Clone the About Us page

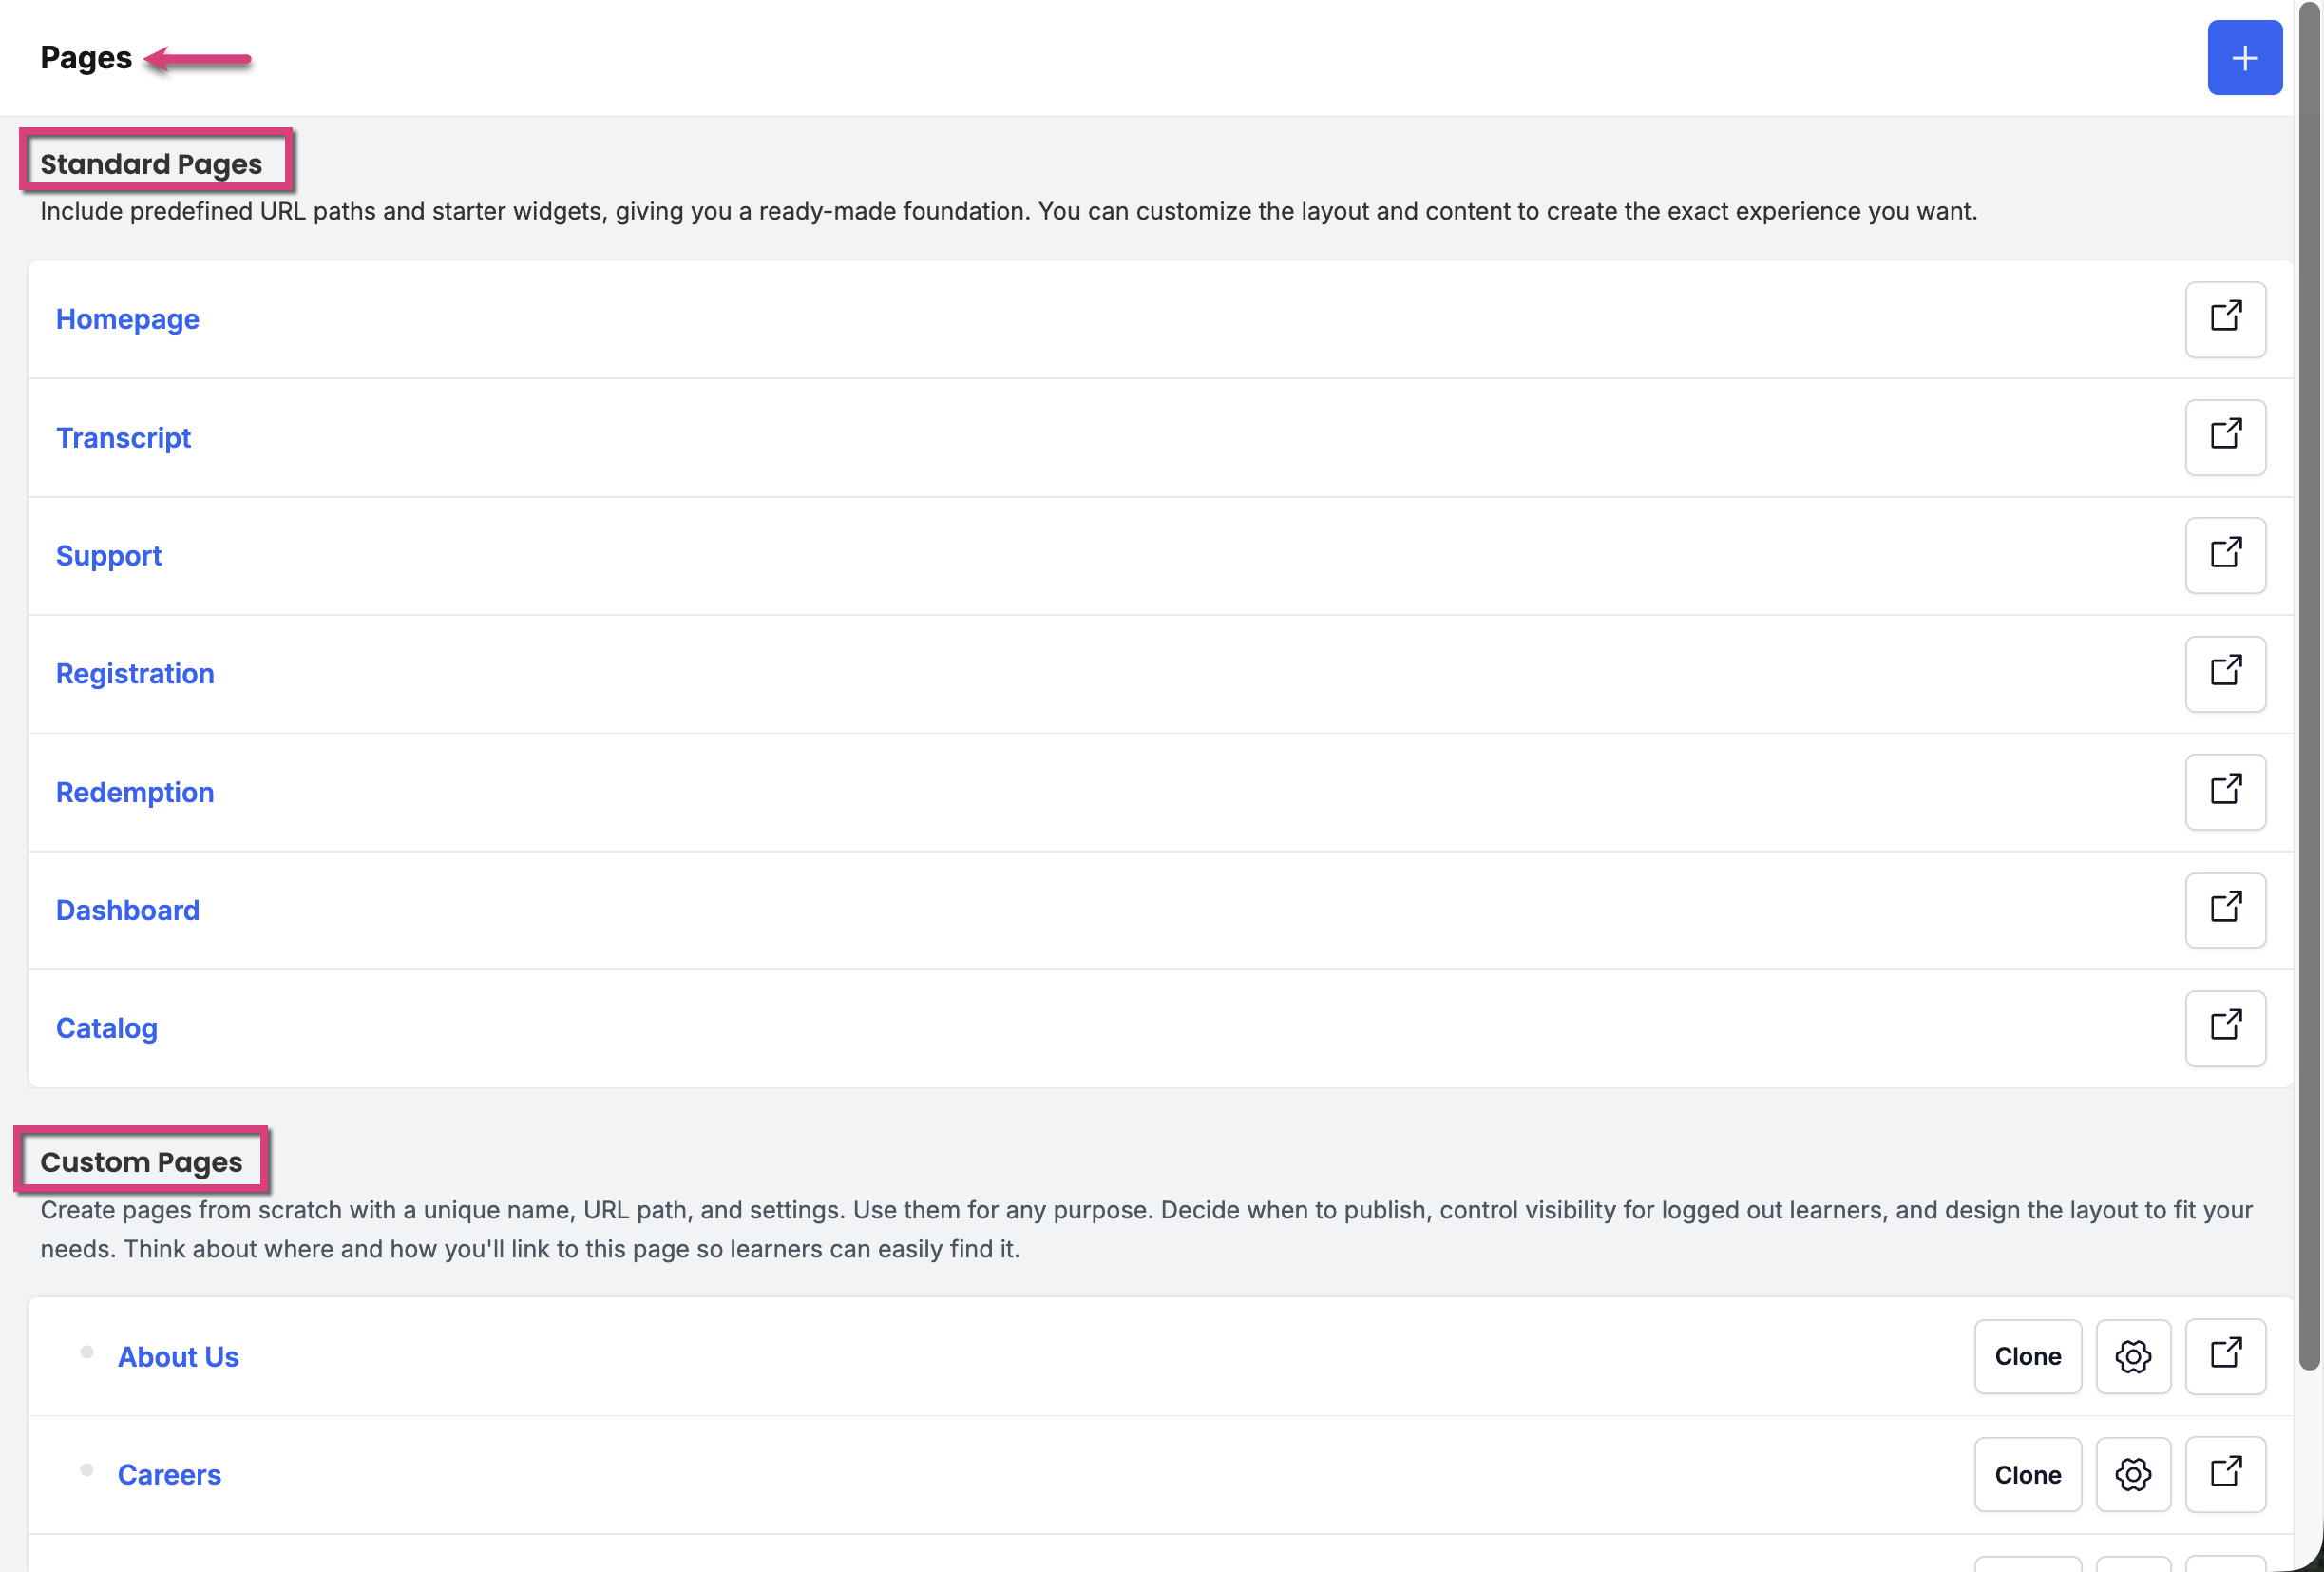tap(2027, 1356)
